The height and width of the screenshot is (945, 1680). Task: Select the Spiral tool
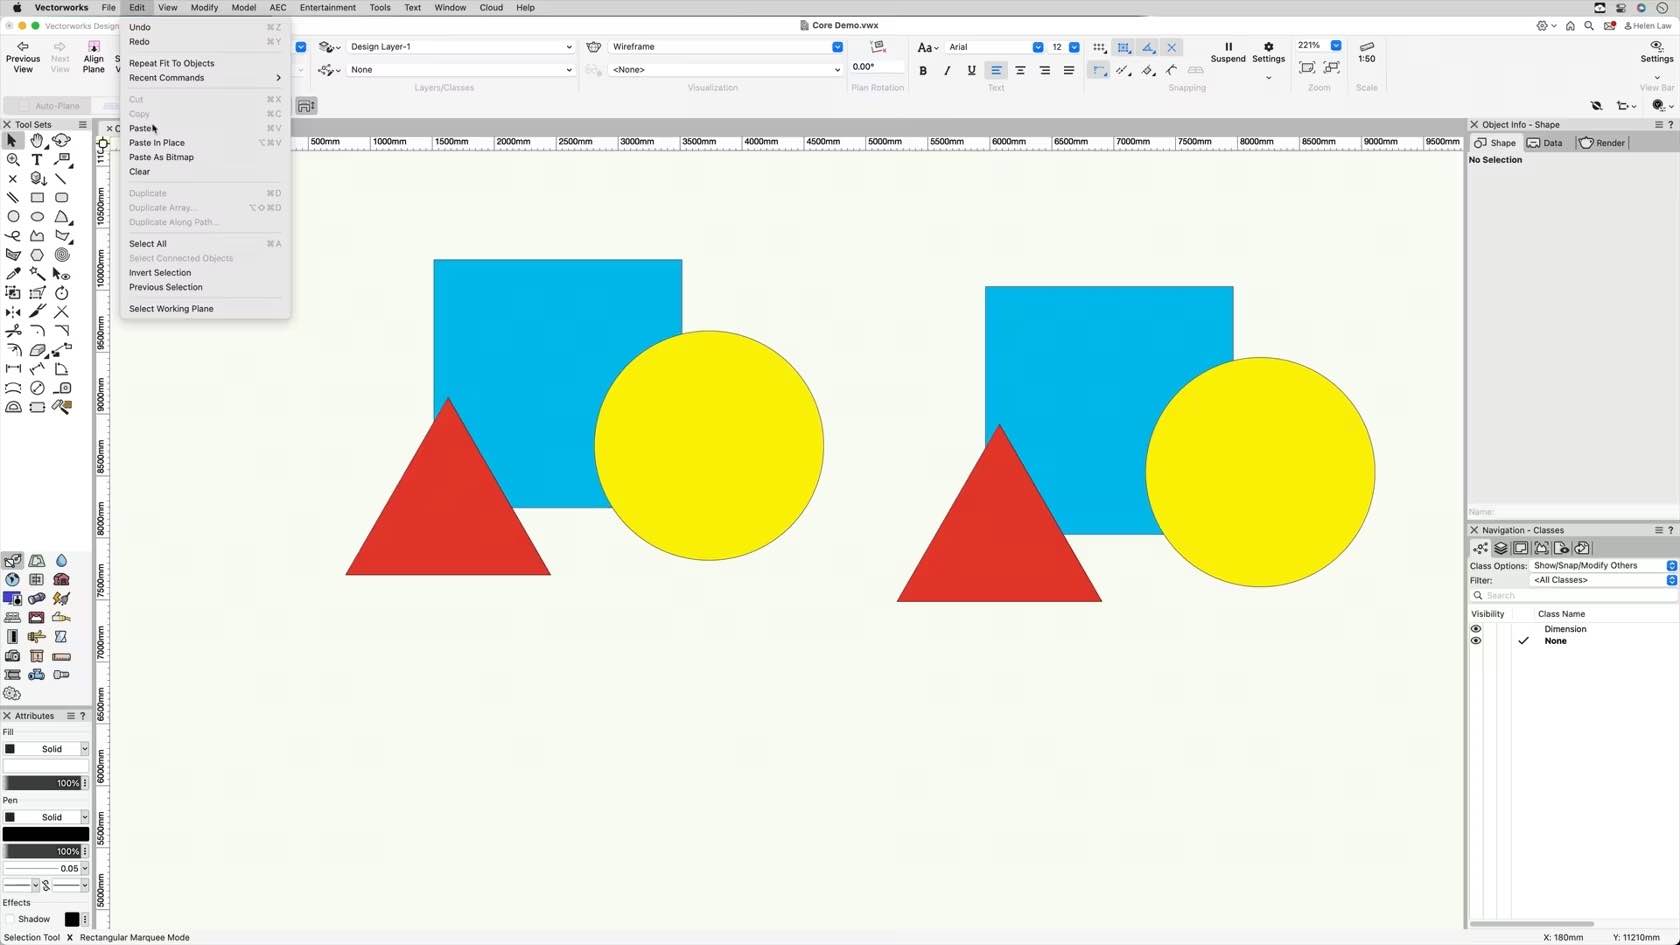[x=62, y=255]
